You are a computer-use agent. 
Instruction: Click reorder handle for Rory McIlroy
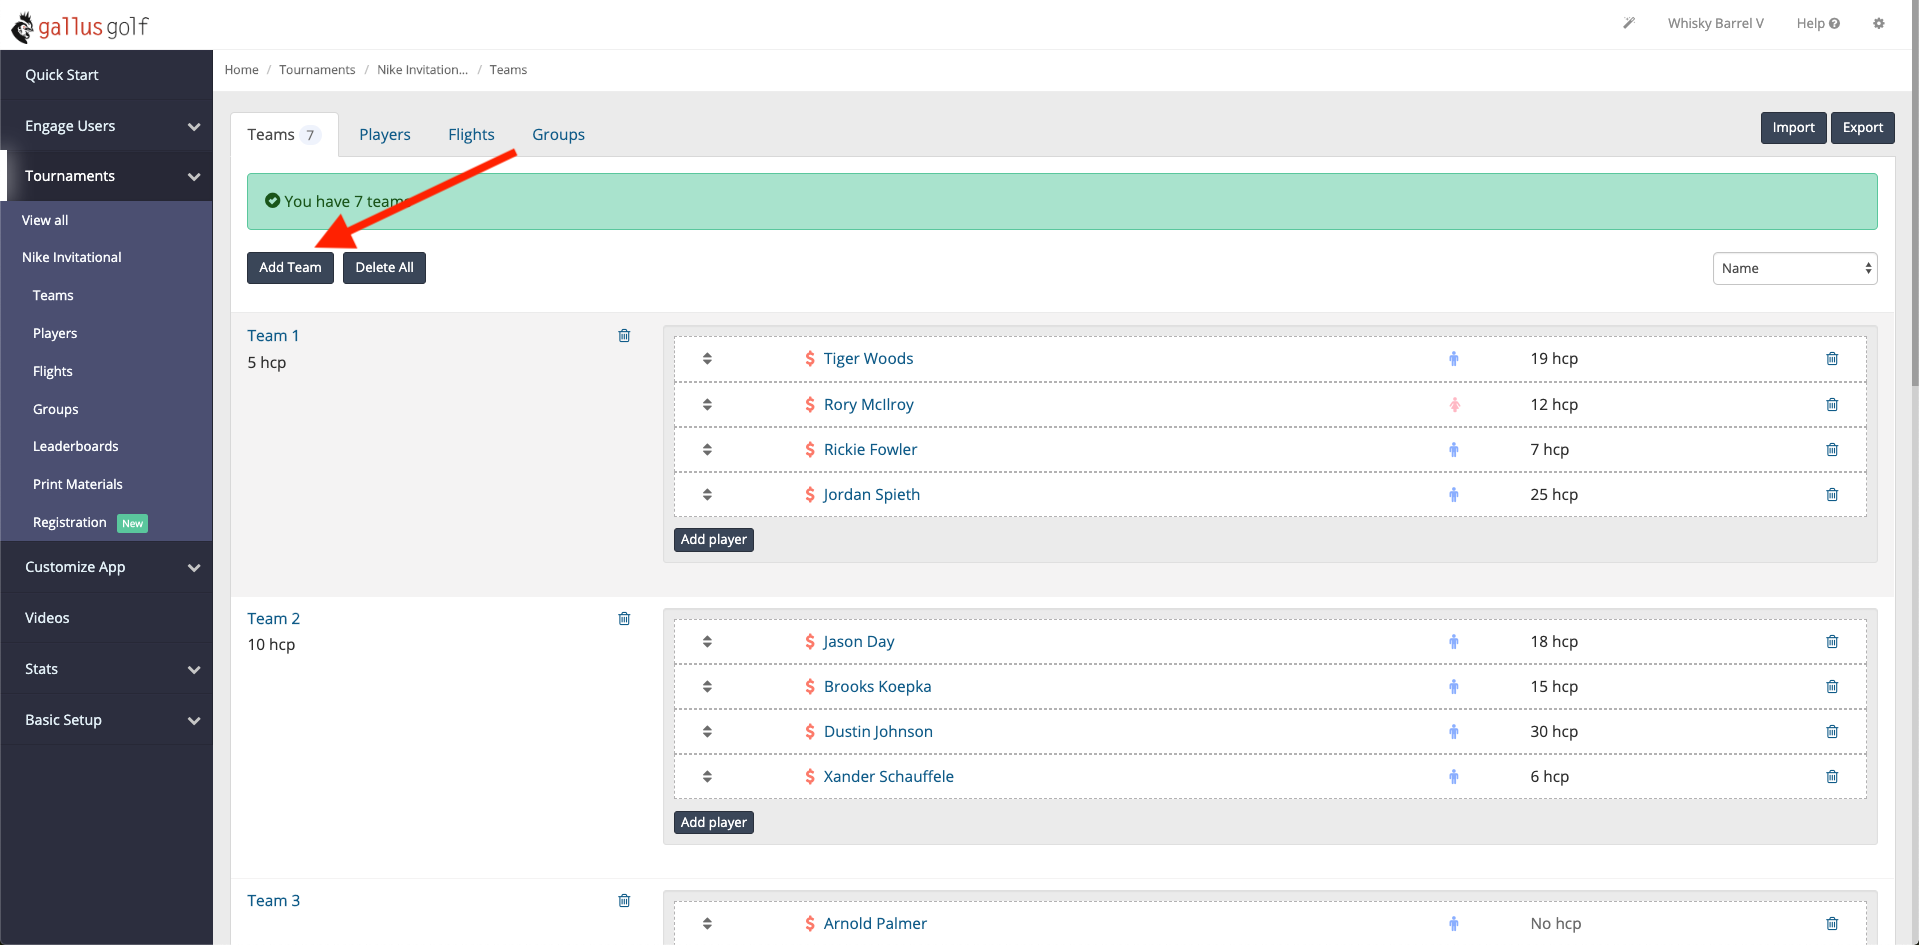pos(707,405)
